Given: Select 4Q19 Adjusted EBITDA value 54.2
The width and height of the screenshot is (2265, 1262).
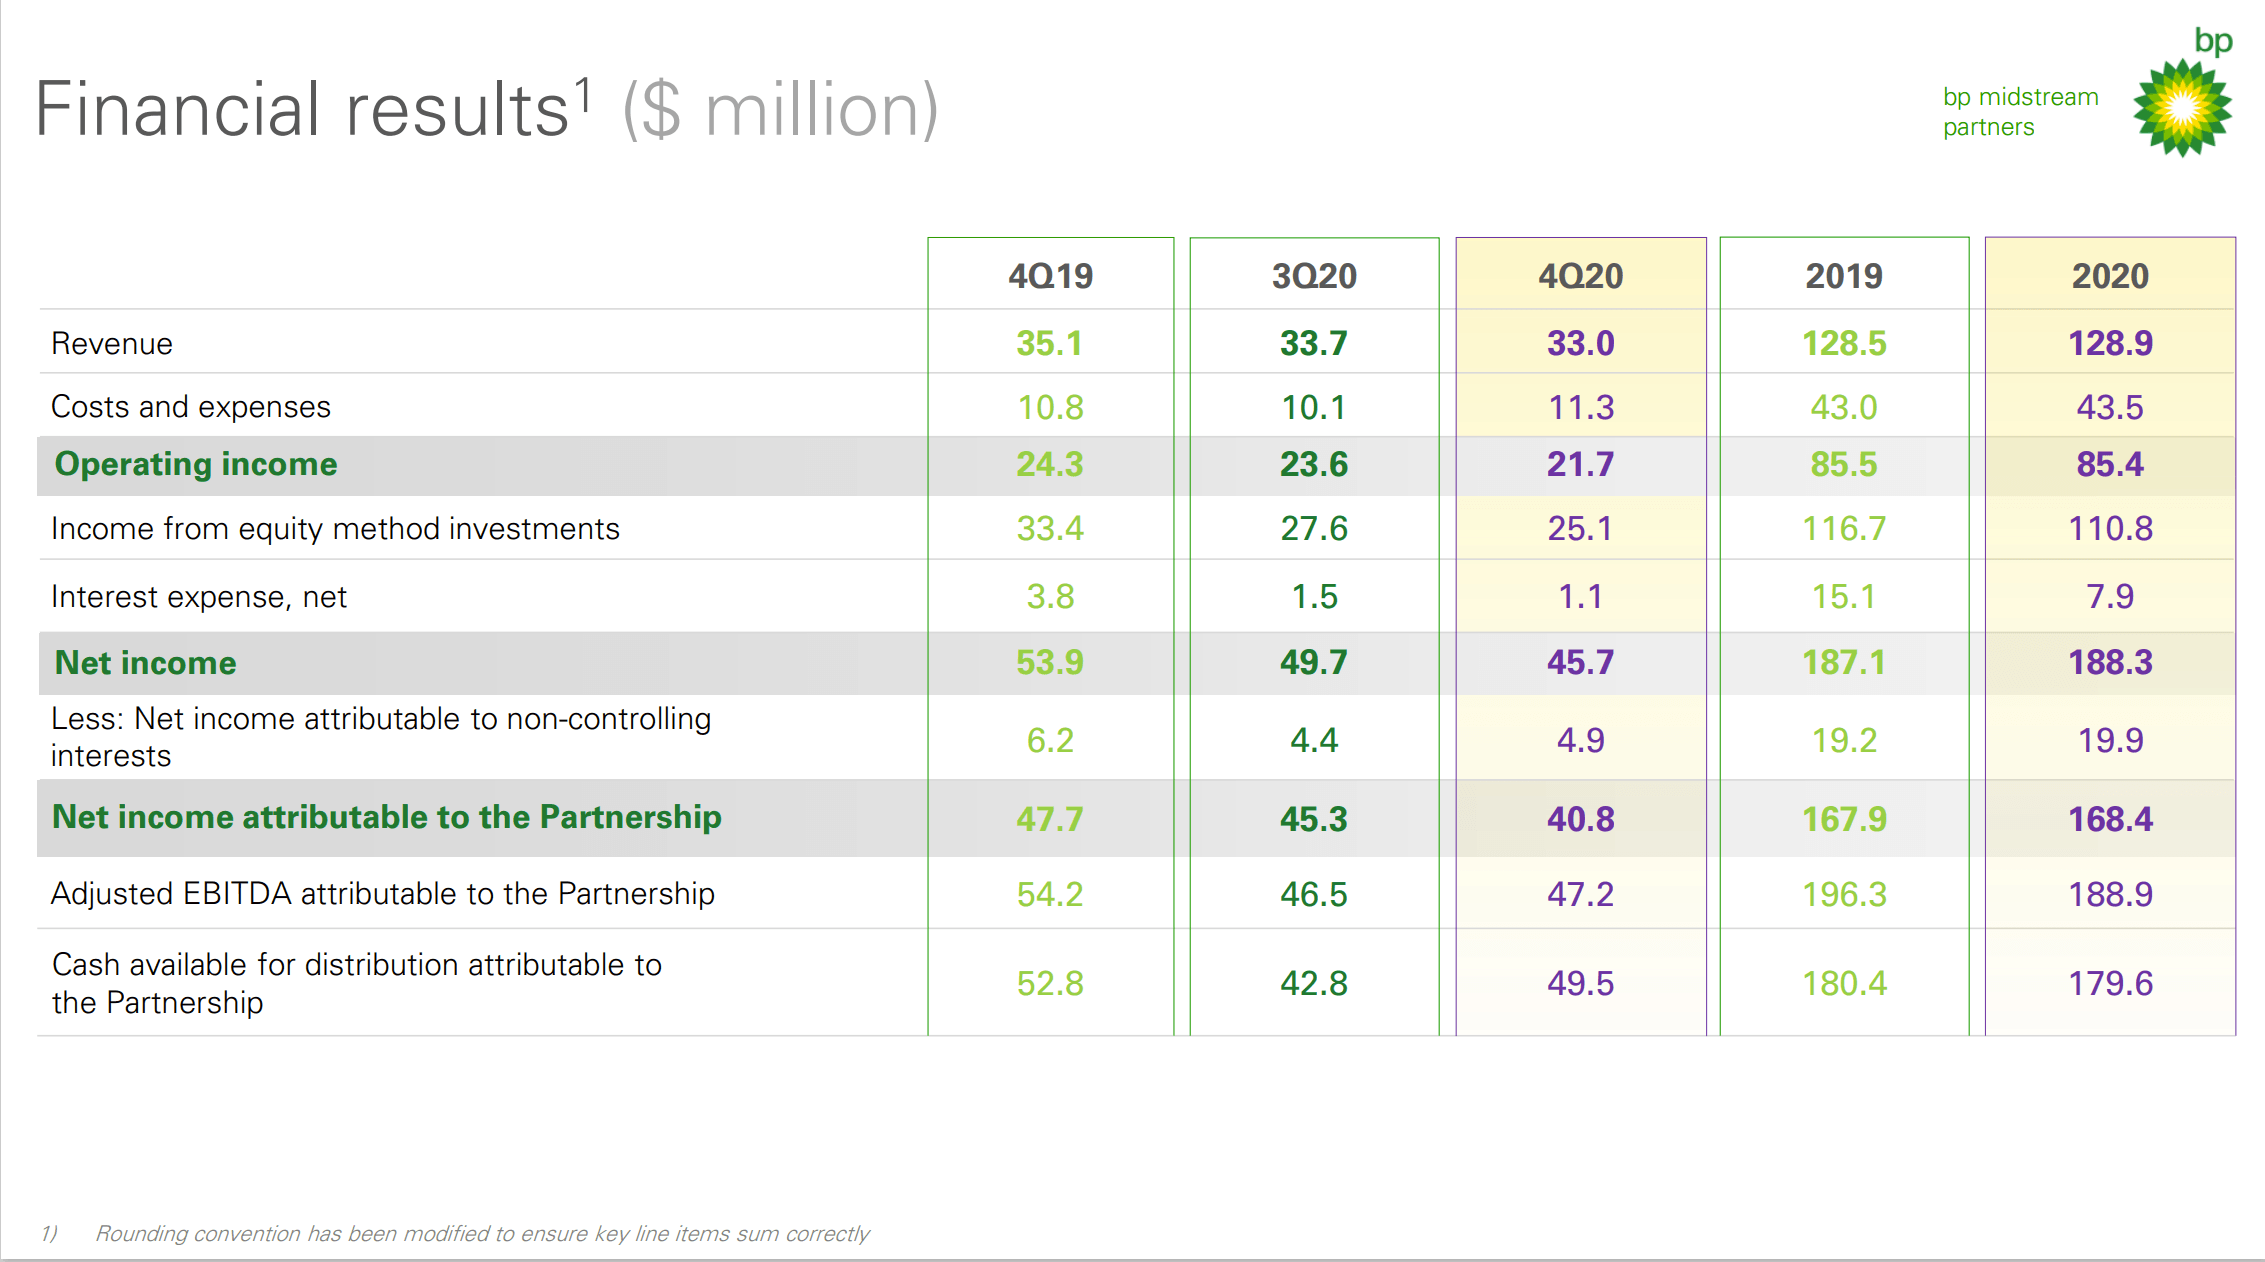Looking at the screenshot, I should pos(1050,895).
